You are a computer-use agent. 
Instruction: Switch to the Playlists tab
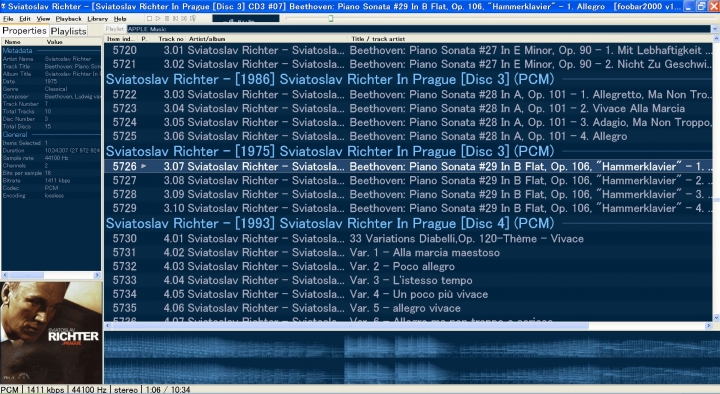pyautogui.click(x=68, y=31)
